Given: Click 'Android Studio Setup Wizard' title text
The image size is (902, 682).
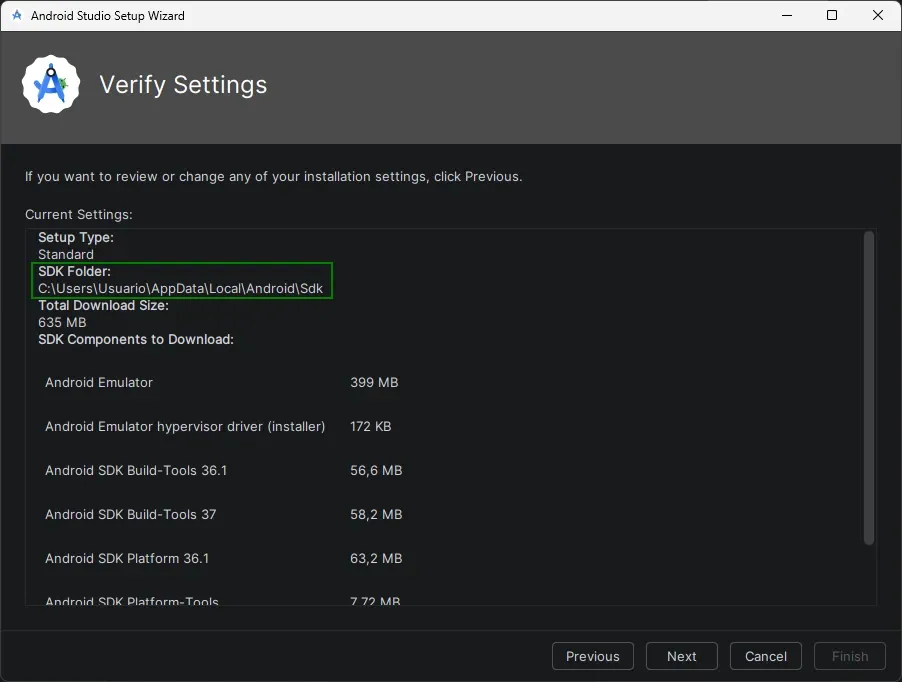Looking at the screenshot, I should 108,16.
